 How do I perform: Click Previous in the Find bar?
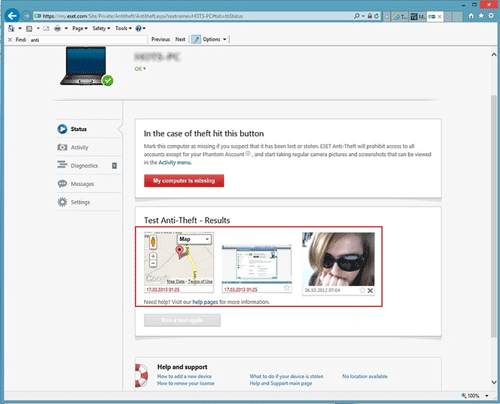click(161, 39)
